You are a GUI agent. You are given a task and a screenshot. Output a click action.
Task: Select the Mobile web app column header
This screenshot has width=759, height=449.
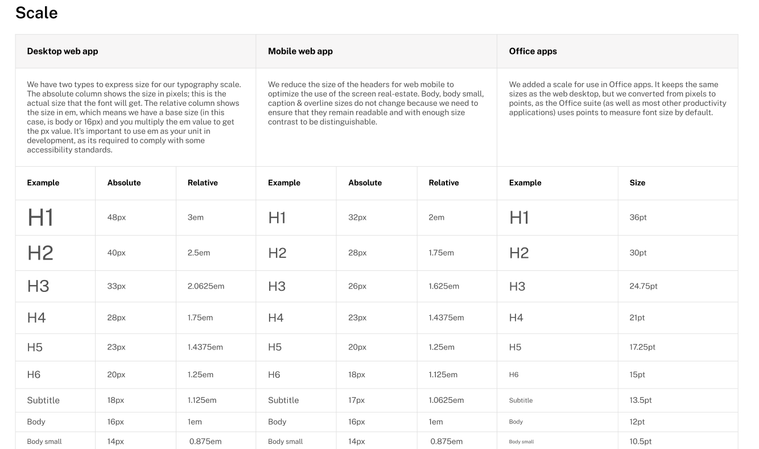[x=300, y=51]
